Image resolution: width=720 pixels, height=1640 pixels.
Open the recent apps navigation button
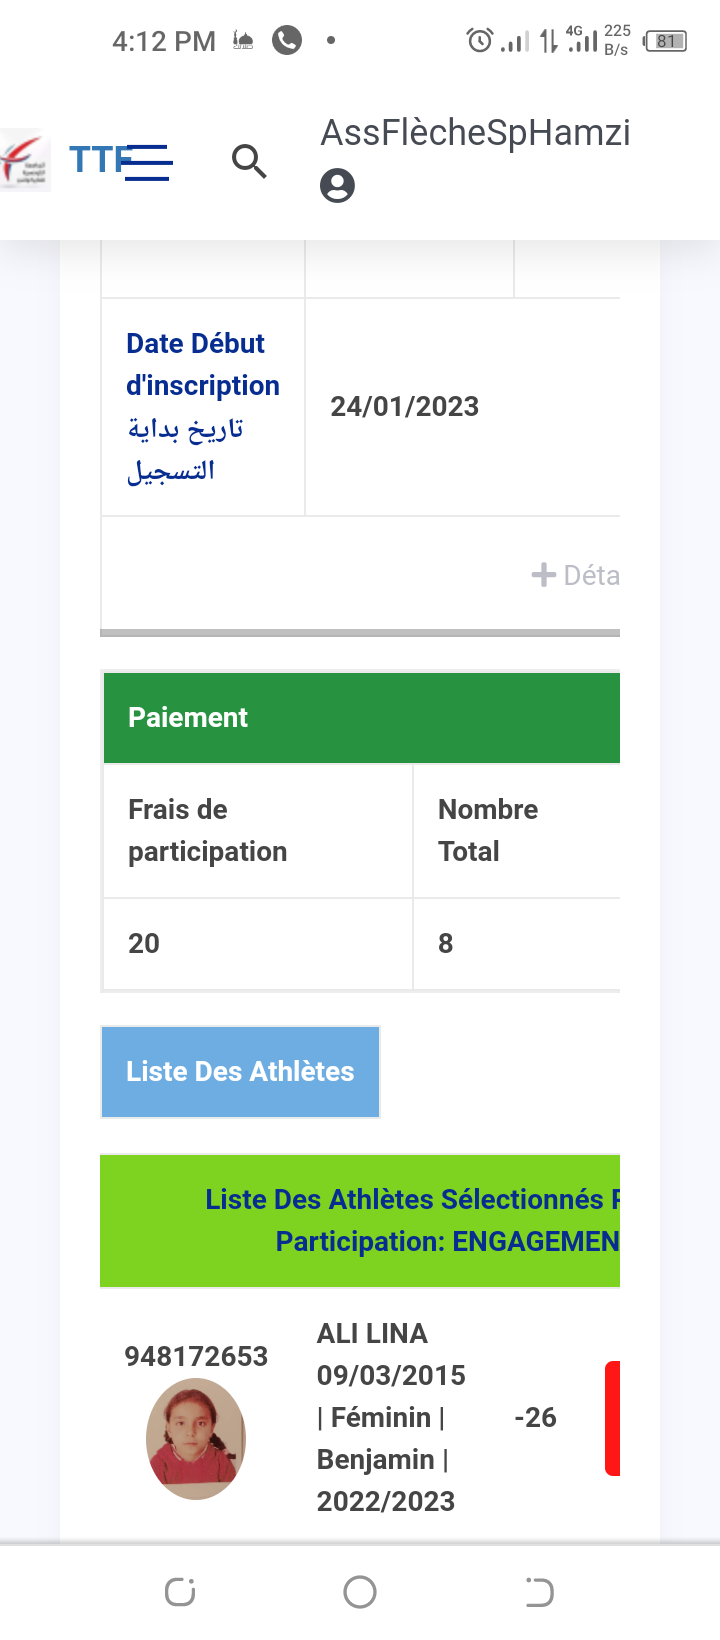pyautogui.click(x=180, y=1592)
